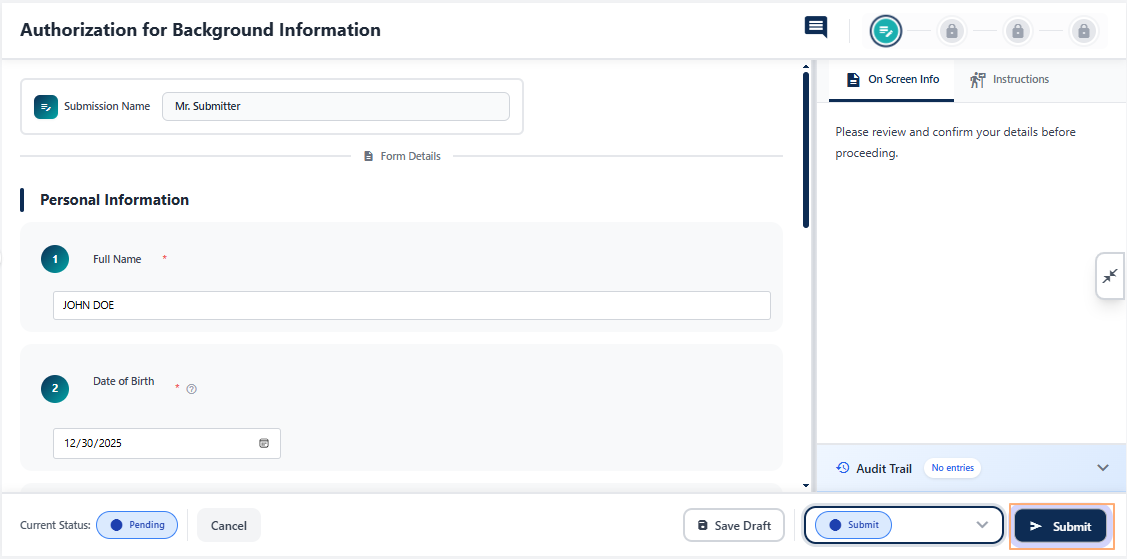Click the Submit button
Viewport: 1127px width, 559px height.
click(1061, 526)
